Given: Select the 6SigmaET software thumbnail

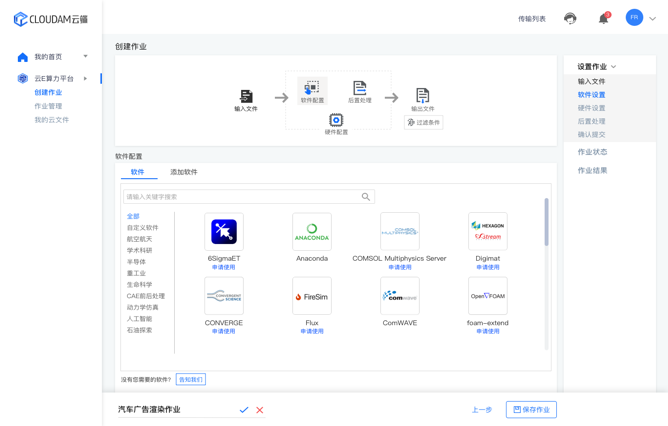Looking at the screenshot, I should click(x=224, y=232).
